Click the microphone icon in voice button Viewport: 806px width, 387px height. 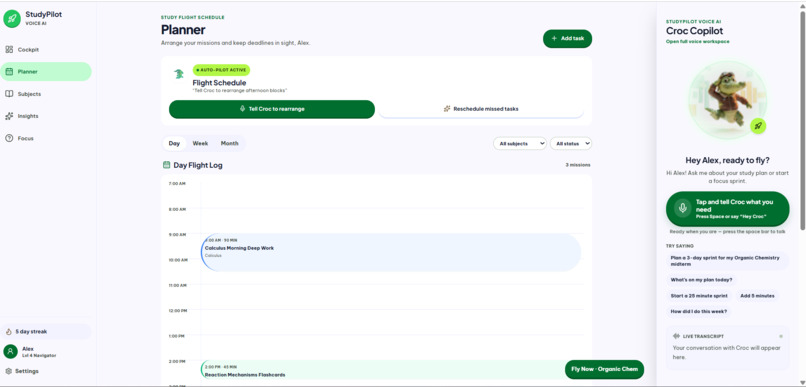[683, 208]
